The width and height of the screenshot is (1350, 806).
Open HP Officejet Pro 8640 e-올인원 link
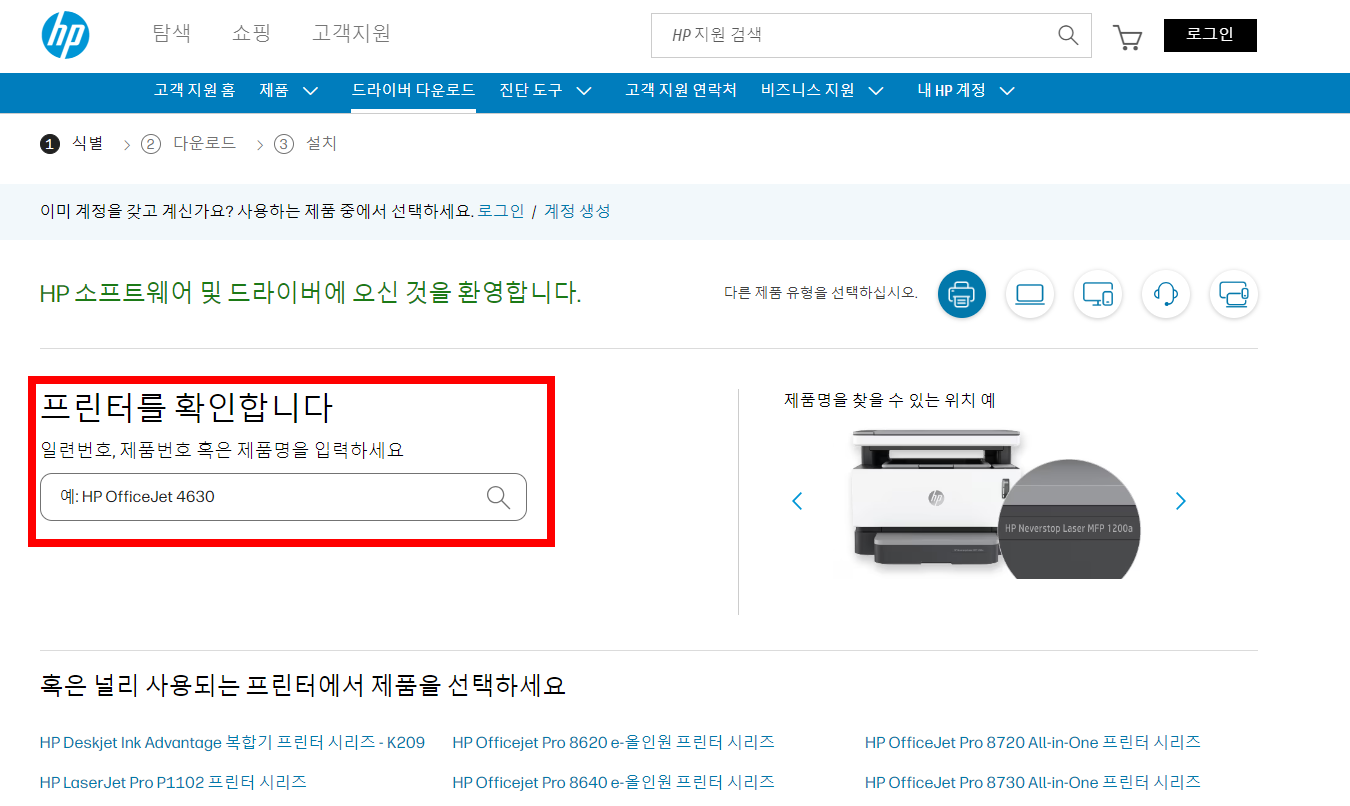click(x=613, y=782)
